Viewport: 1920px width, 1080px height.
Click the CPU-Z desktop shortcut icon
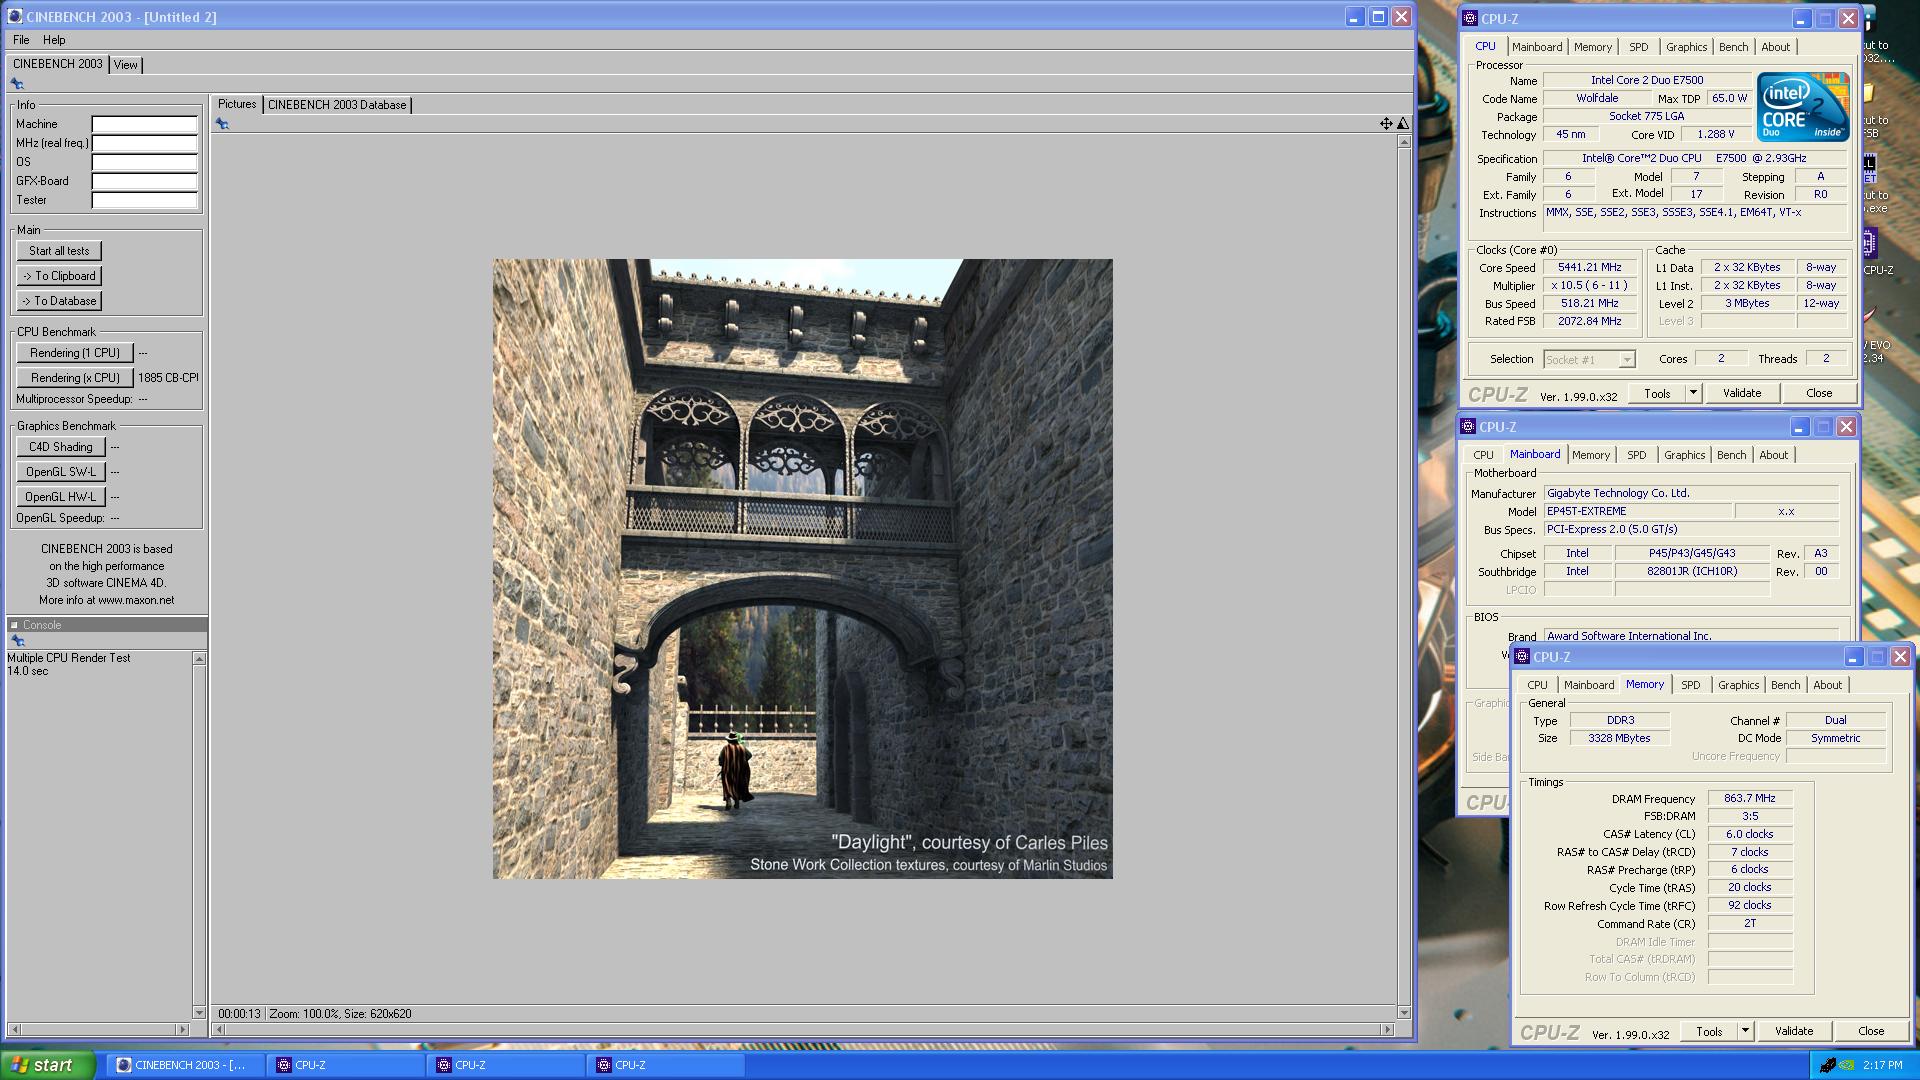point(1870,243)
